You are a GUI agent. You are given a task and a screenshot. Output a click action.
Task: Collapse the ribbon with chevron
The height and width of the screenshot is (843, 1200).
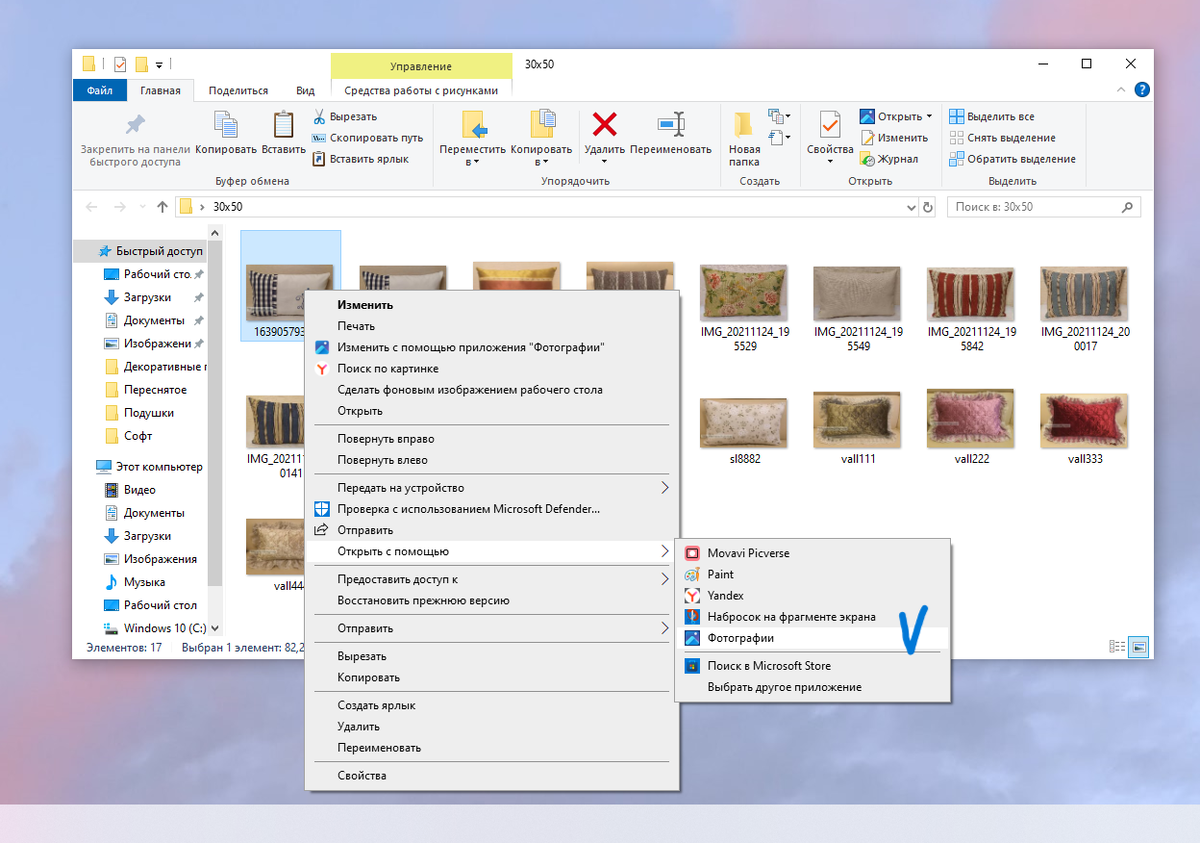(x=1122, y=90)
